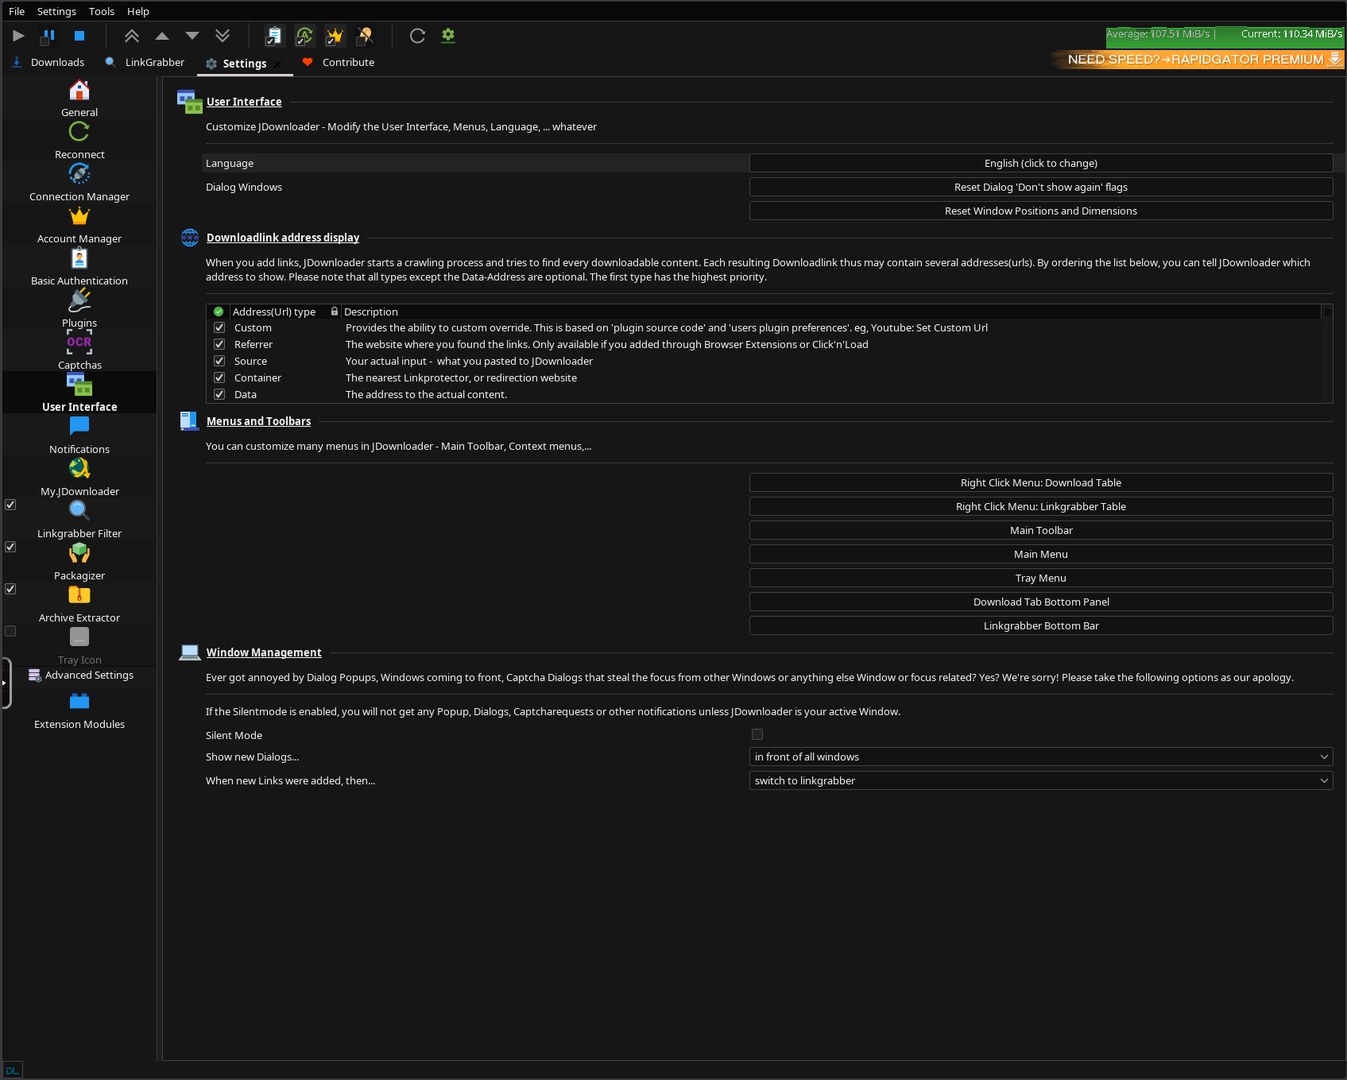Click the Main Toolbar customization button

[1041, 531]
